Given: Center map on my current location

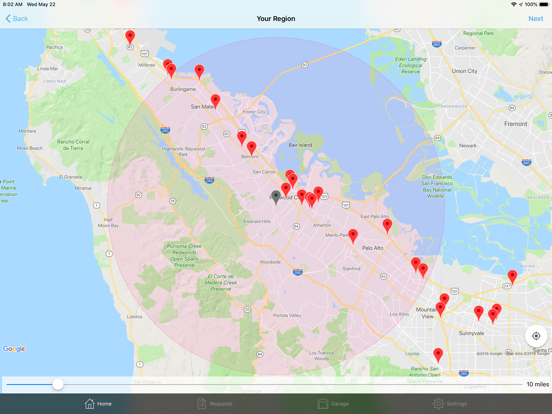Looking at the screenshot, I should [536, 336].
